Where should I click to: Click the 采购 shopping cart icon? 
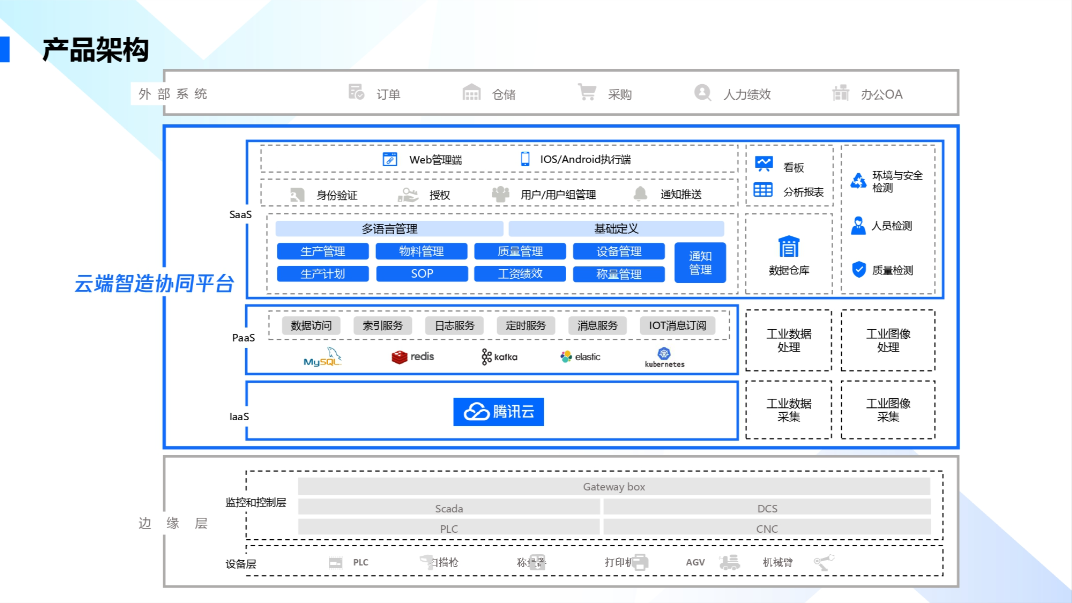click(587, 93)
